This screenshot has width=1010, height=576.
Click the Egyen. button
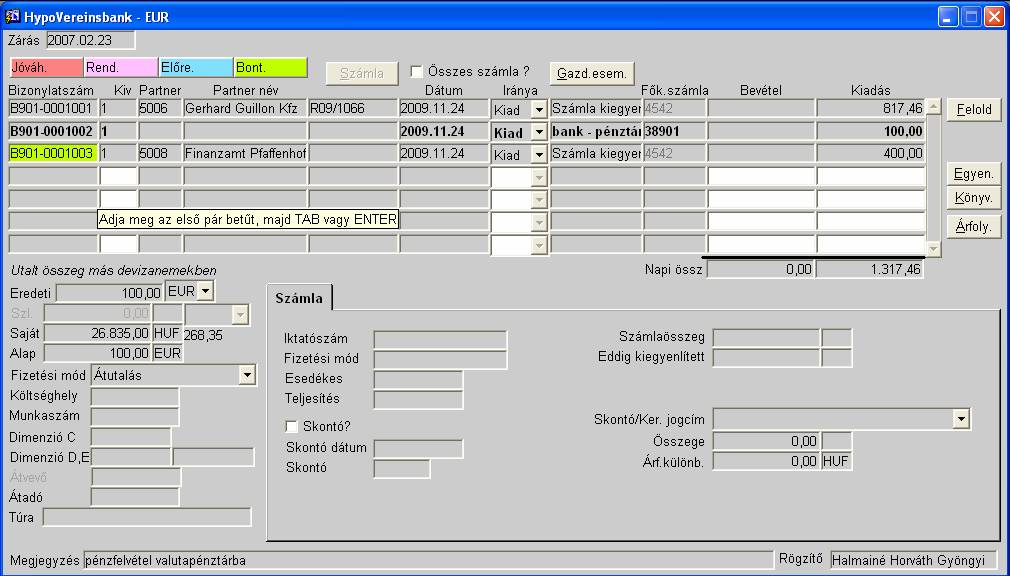click(974, 174)
